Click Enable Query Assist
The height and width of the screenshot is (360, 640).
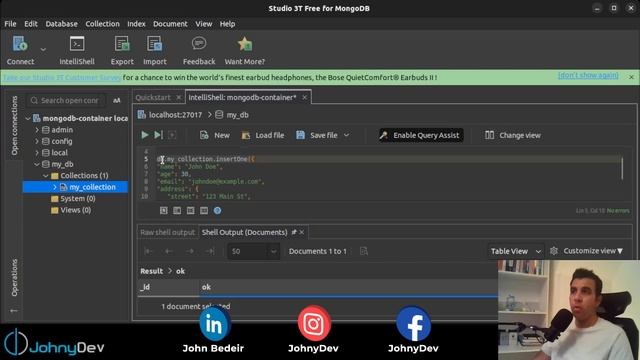pyautogui.click(x=421, y=135)
